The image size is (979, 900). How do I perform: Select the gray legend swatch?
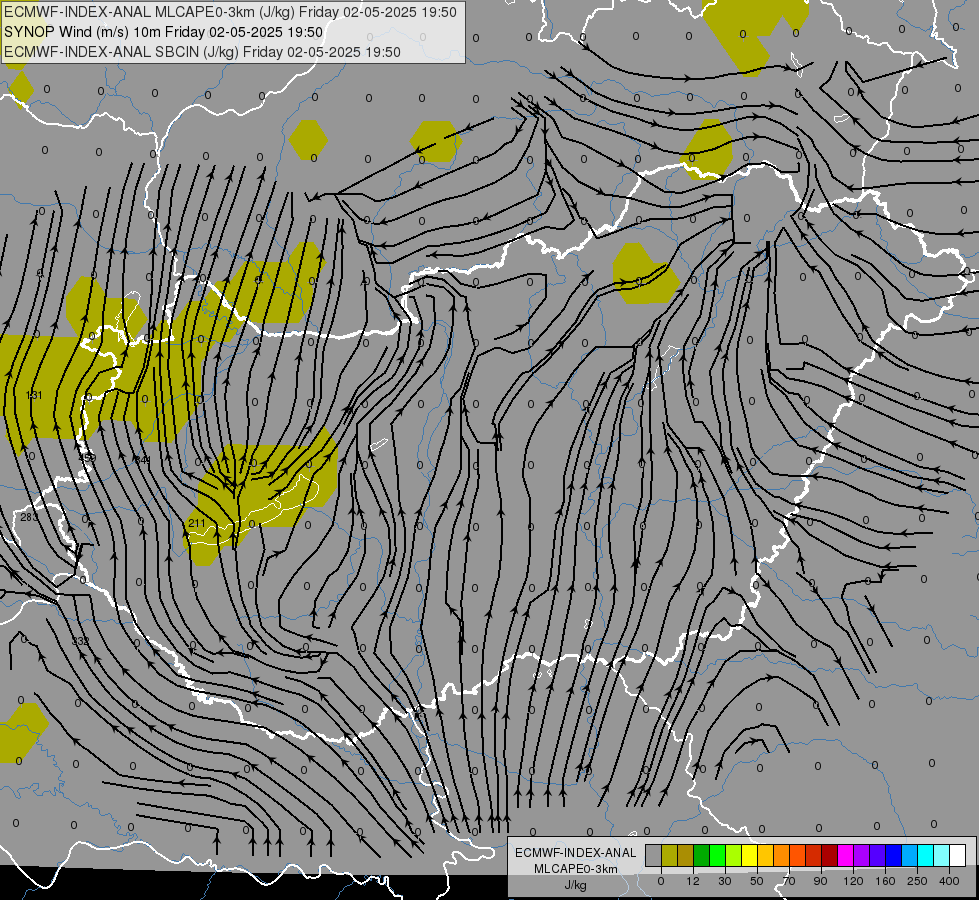tap(654, 855)
